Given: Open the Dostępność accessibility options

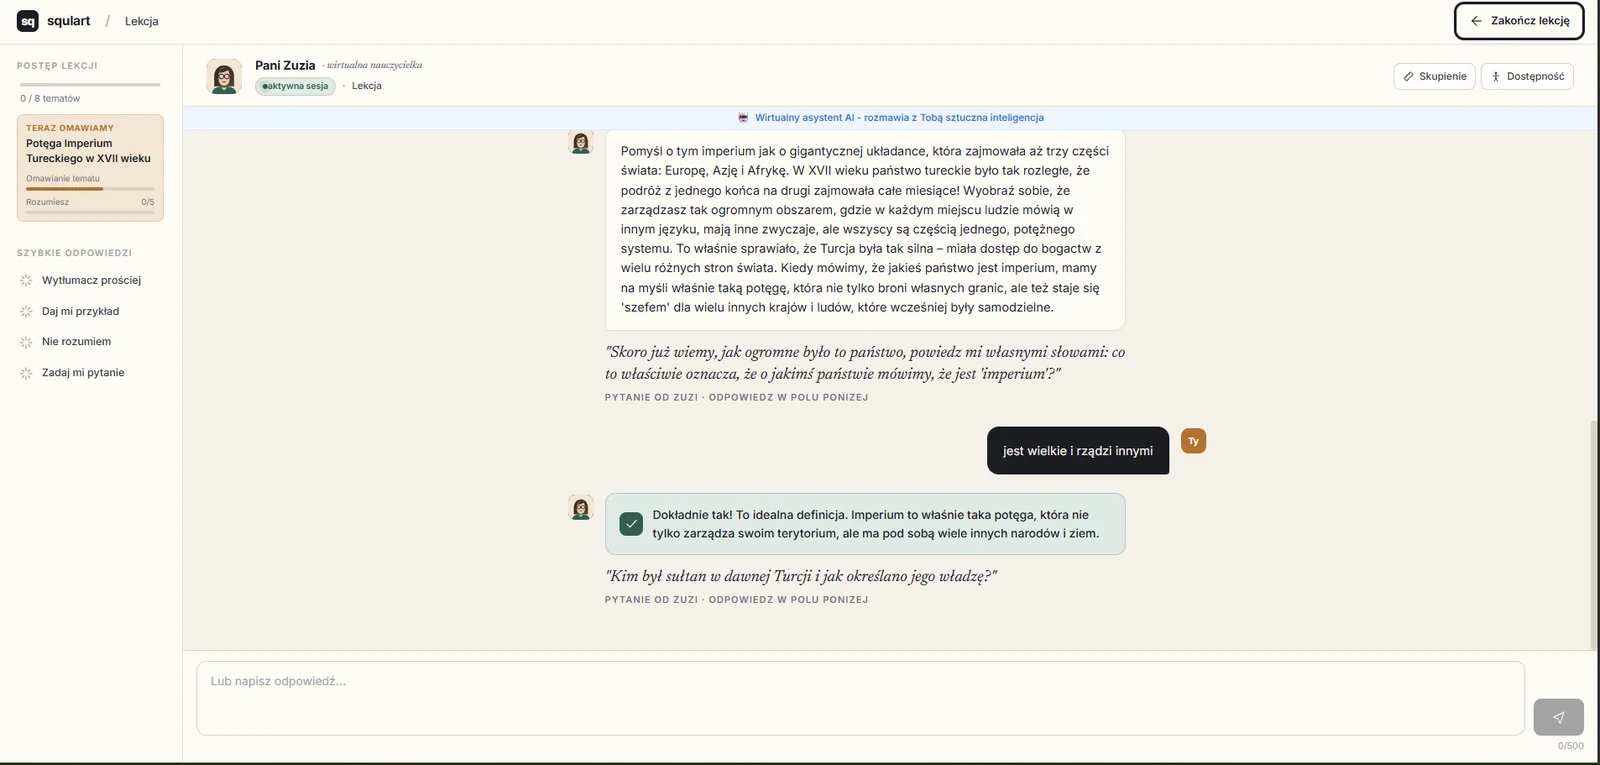Looking at the screenshot, I should click(1527, 77).
